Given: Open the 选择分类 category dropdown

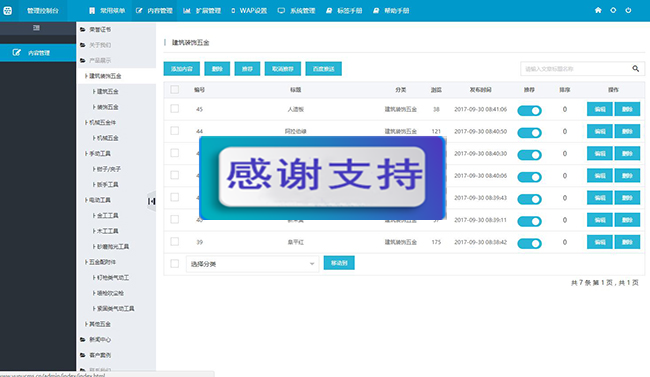Looking at the screenshot, I should 252,264.
